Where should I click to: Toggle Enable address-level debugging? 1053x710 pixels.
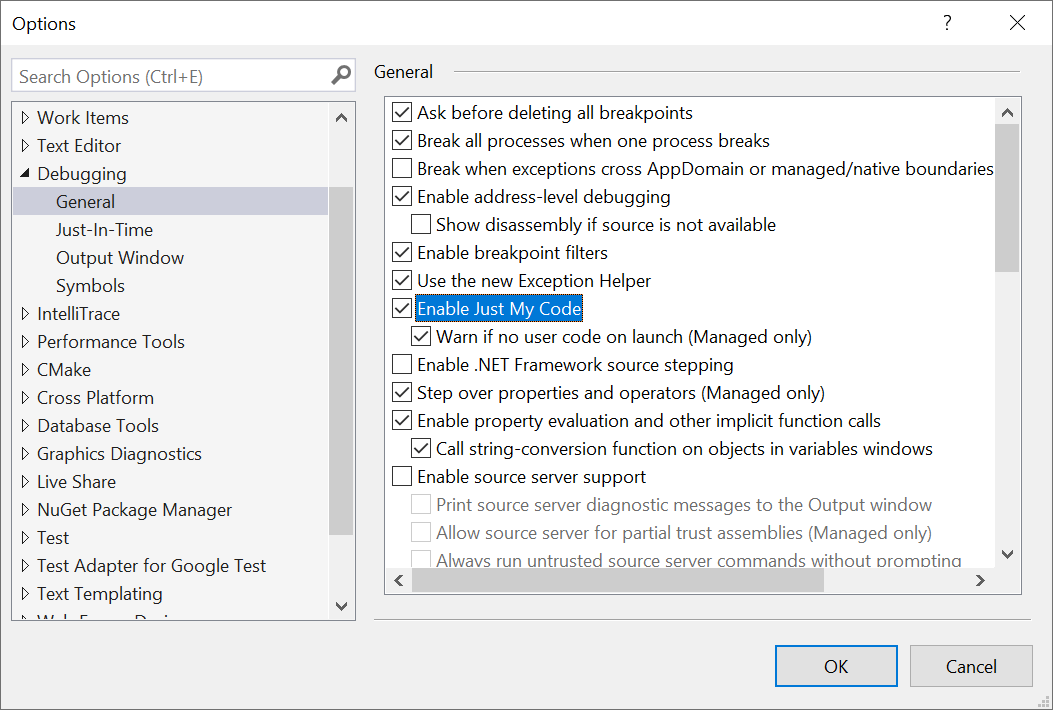pos(402,196)
